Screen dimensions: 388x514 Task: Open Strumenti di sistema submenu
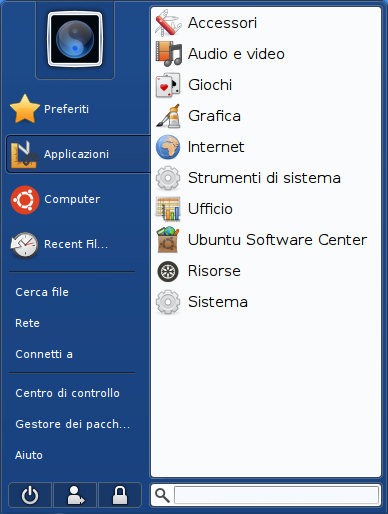266,178
